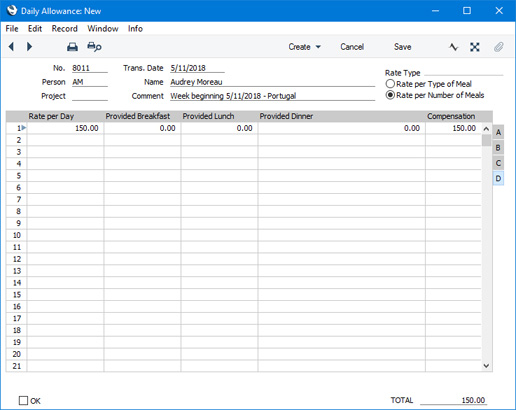Go to the next record arrow
This screenshot has width=516, height=410.
(x=29, y=46)
